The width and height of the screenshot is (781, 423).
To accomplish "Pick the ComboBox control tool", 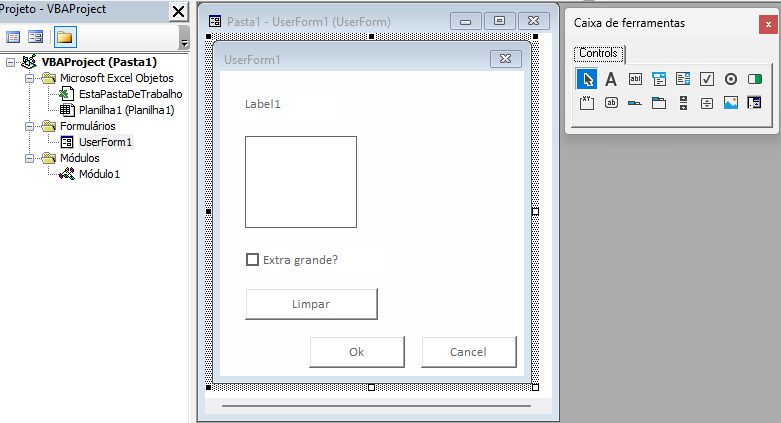I will [659, 79].
